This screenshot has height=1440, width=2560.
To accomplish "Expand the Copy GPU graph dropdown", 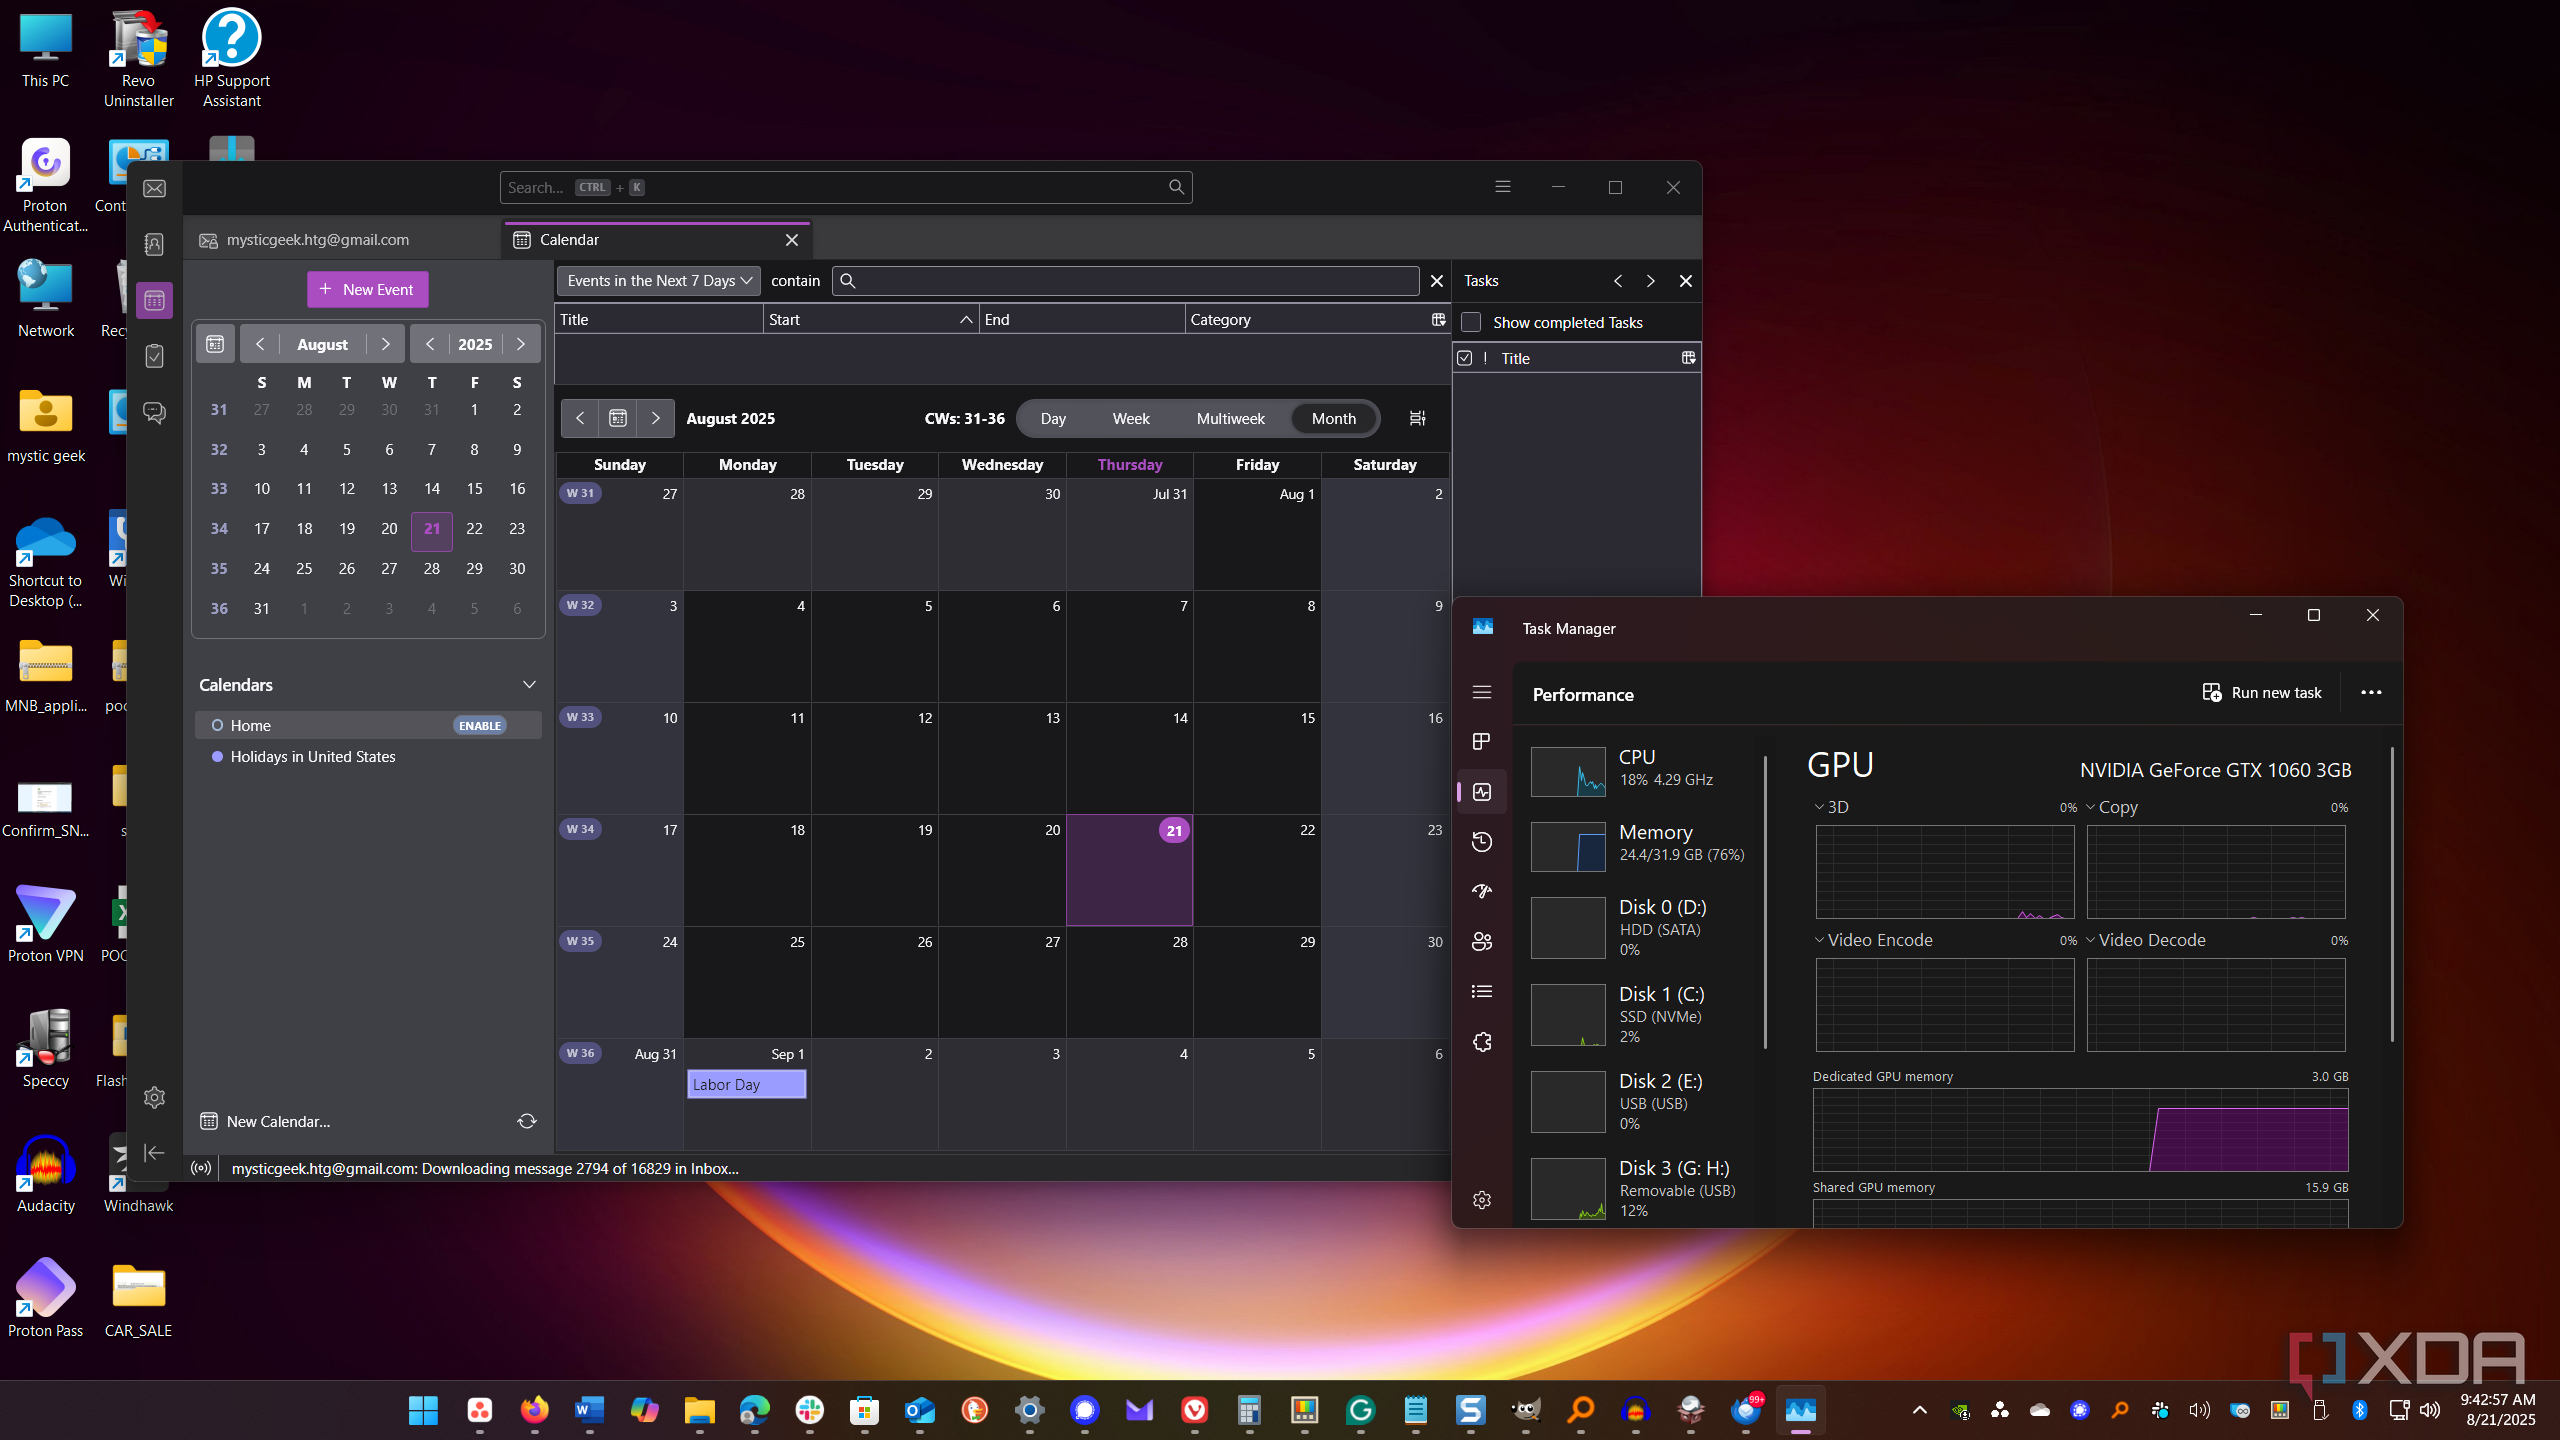I will pos(2090,807).
